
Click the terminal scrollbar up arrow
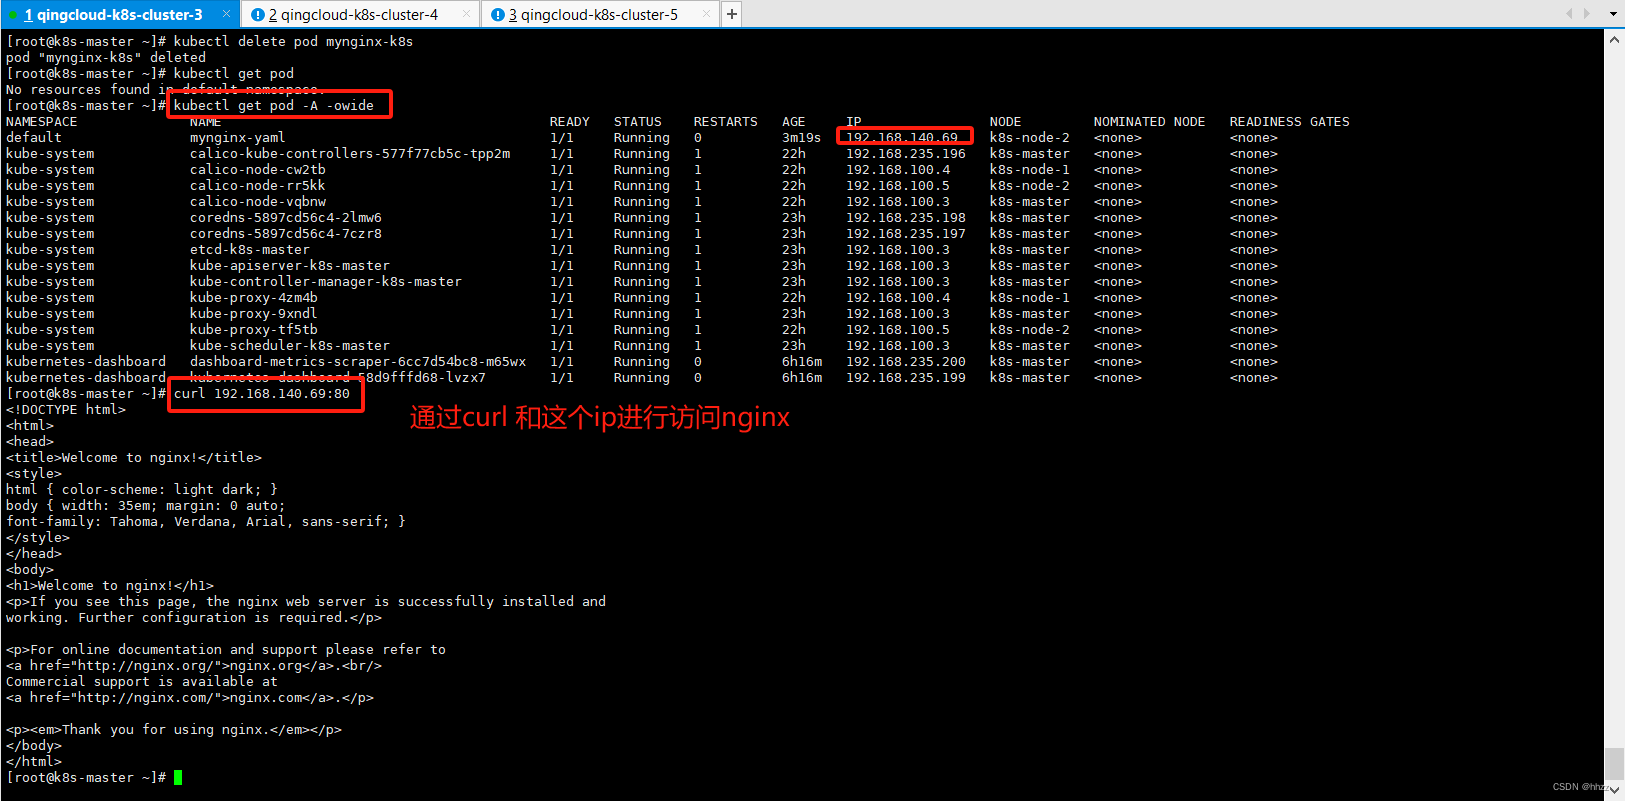1614,40
